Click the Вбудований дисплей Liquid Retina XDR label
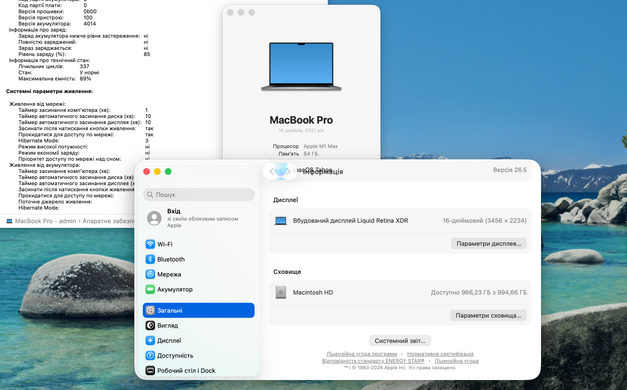This screenshot has height=390, width=627. [x=351, y=221]
